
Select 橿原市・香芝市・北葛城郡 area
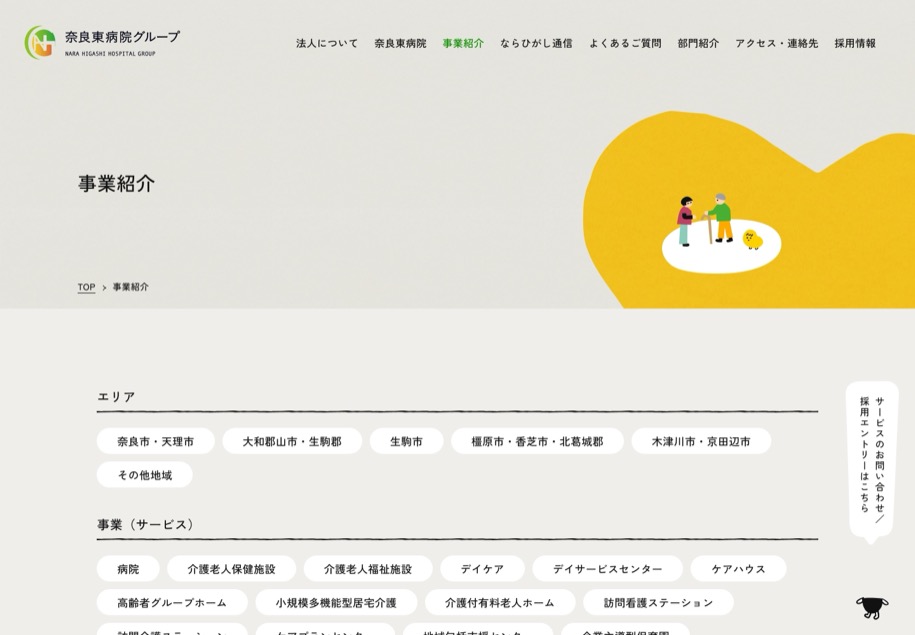coord(537,441)
